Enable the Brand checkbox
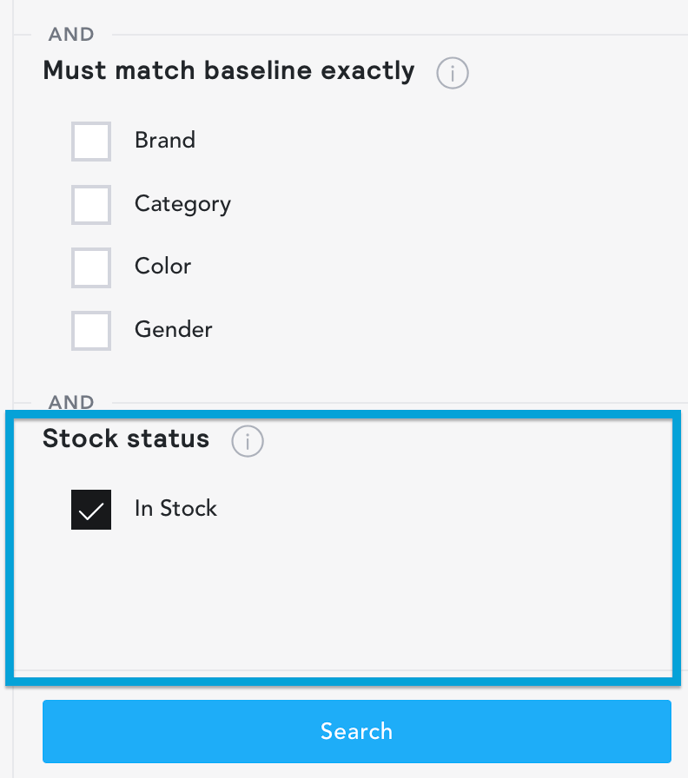This screenshot has height=778, width=688. [91, 141]
